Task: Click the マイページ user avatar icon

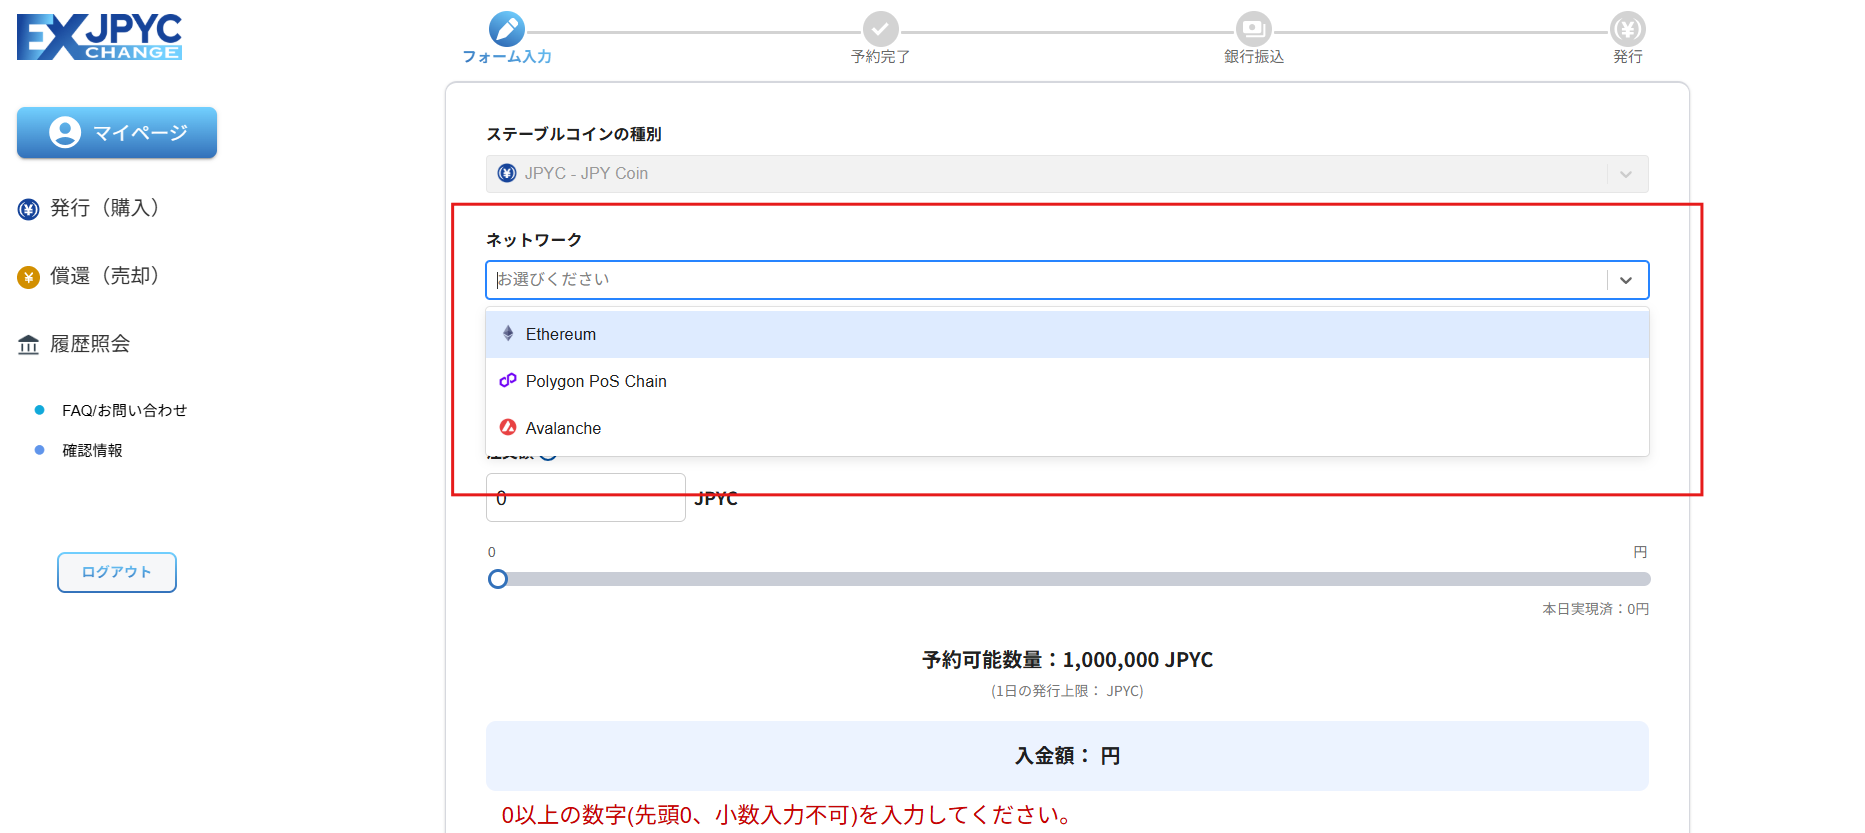Action: [65, 132]
